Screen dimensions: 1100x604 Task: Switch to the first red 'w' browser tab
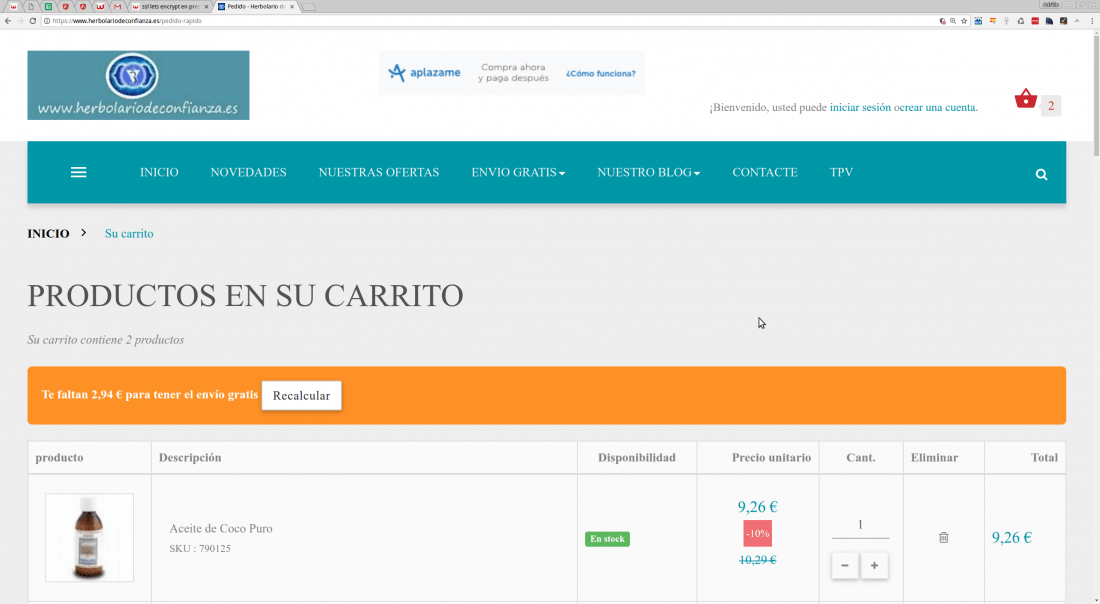click(x=13, y=6)
